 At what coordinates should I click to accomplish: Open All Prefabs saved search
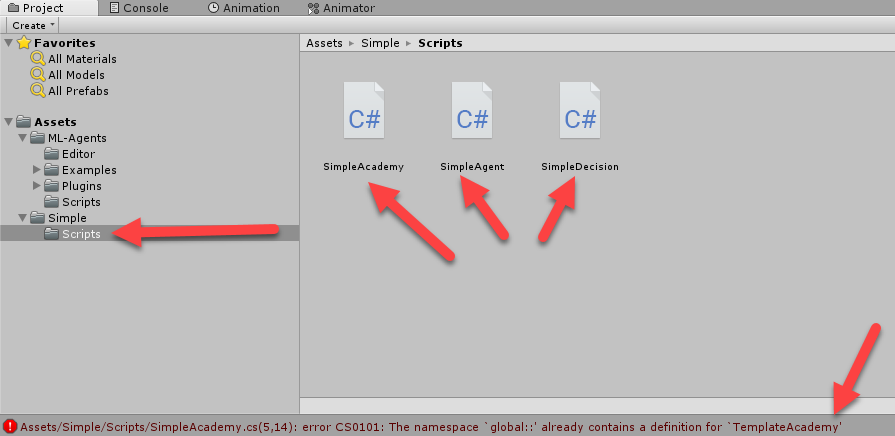(x=70, y=91)
